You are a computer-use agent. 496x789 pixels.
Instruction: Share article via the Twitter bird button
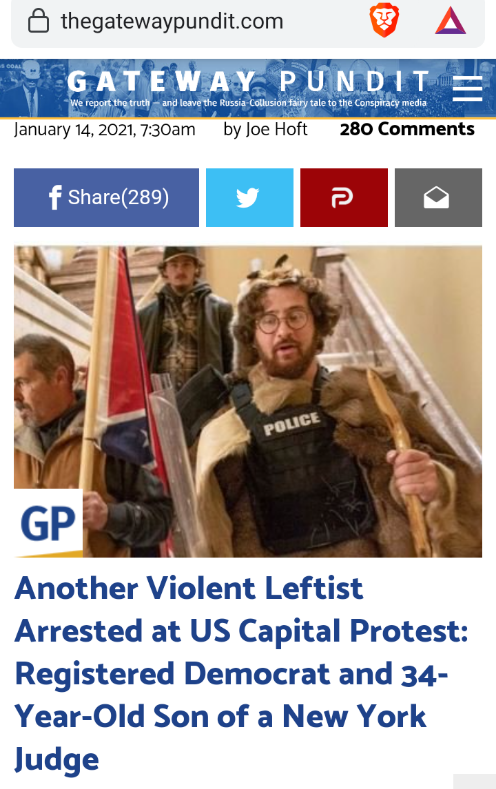[250, 197]
